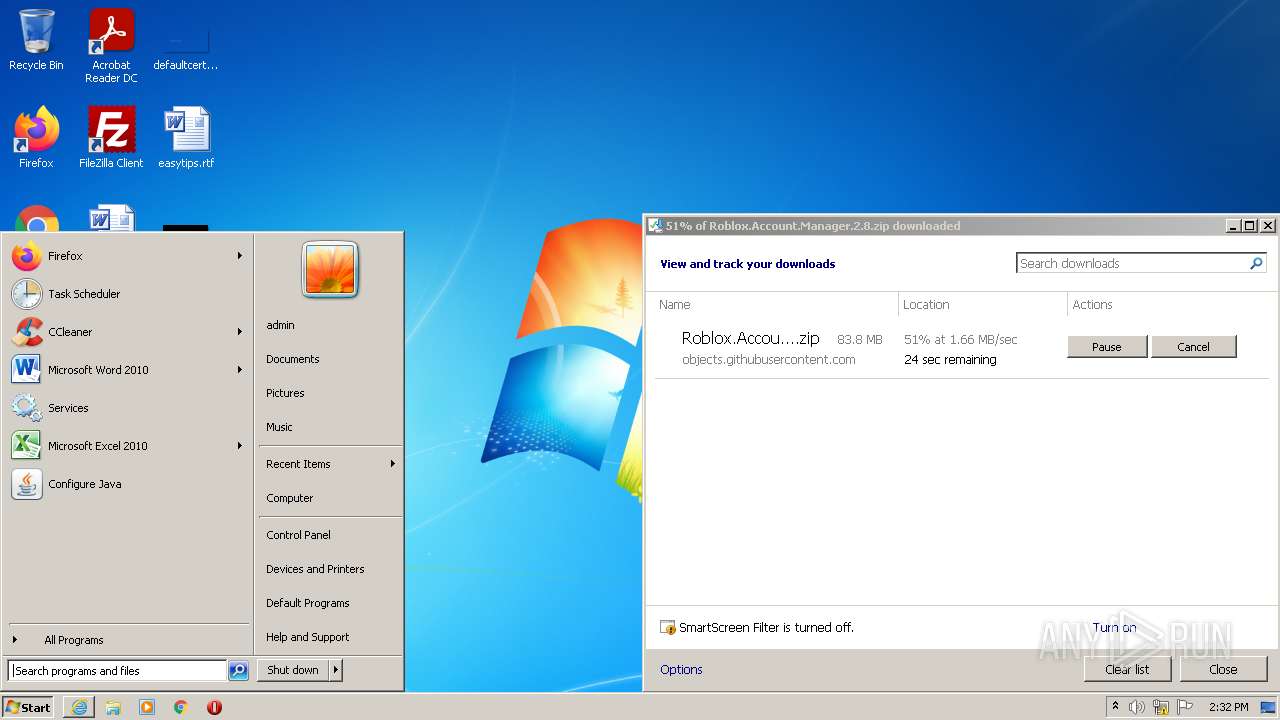Screen dimensions: 1280x720
Task: Click Clear list in downloads window
Action: tap(1127, 669)
